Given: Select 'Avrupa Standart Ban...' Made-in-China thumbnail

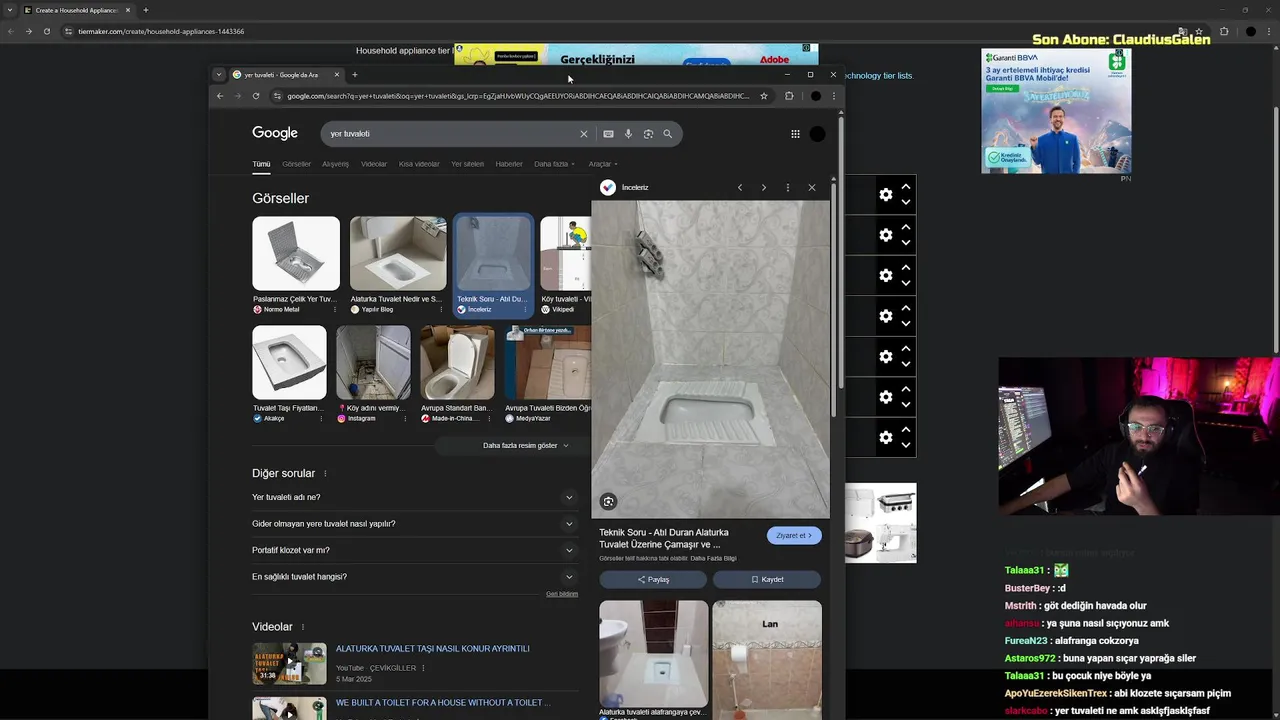Looking at the screenshot, I should (457, 363).
